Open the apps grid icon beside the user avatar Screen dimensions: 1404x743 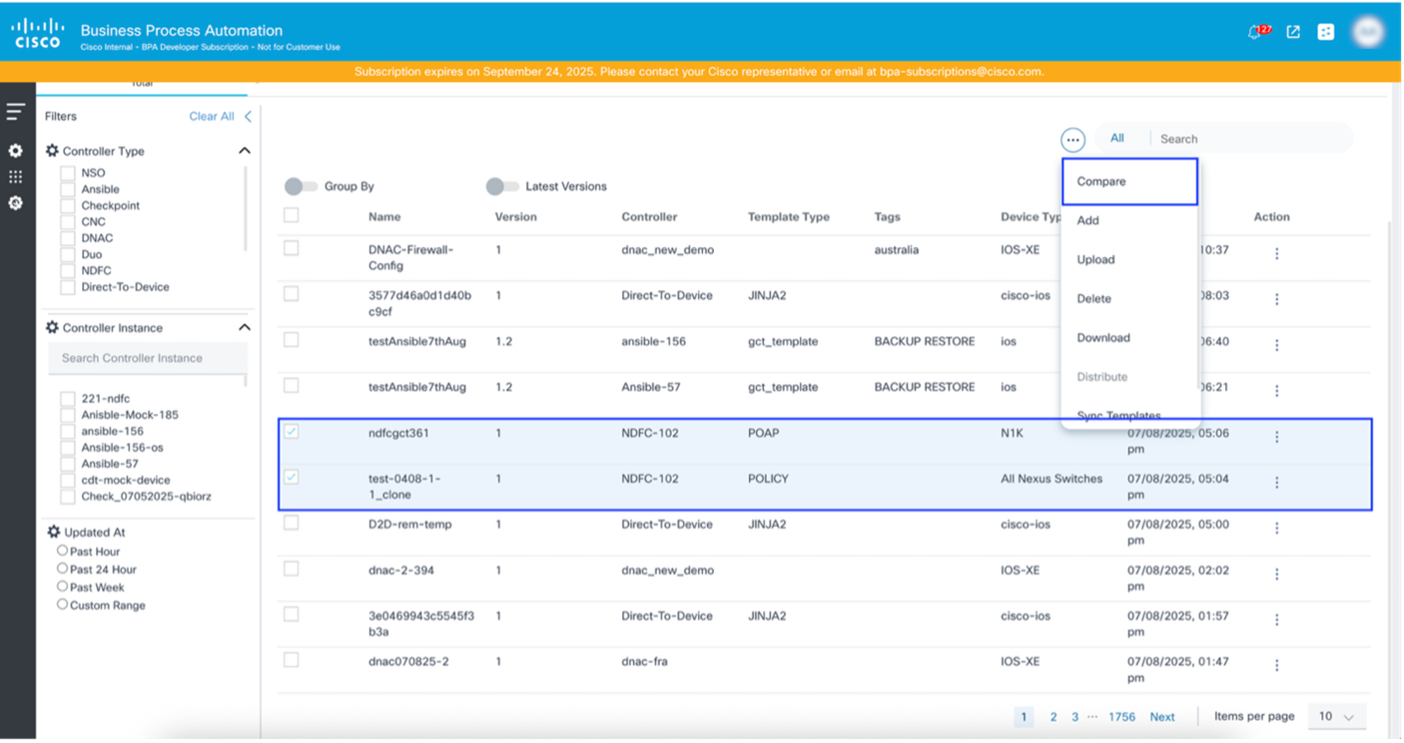[1326, 32]
